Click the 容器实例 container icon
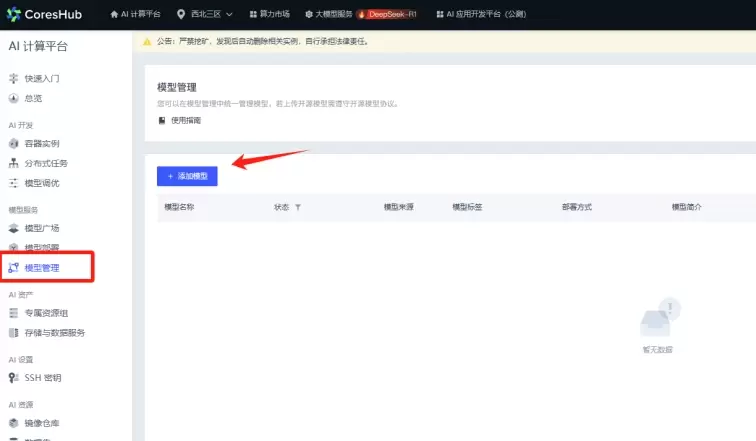 click(14, 143)
